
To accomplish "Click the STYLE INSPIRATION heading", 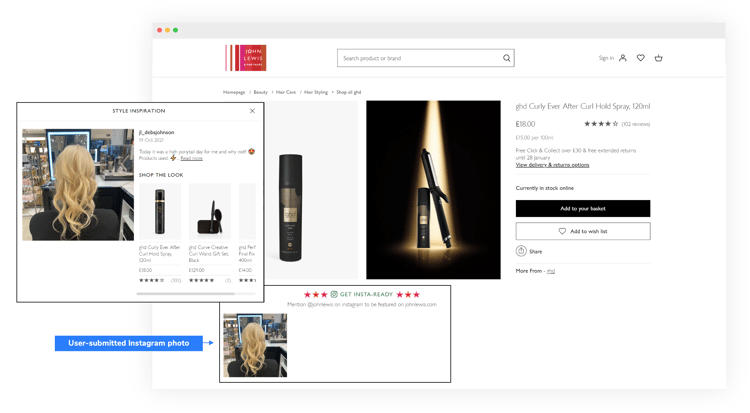I will pos(139,111).
